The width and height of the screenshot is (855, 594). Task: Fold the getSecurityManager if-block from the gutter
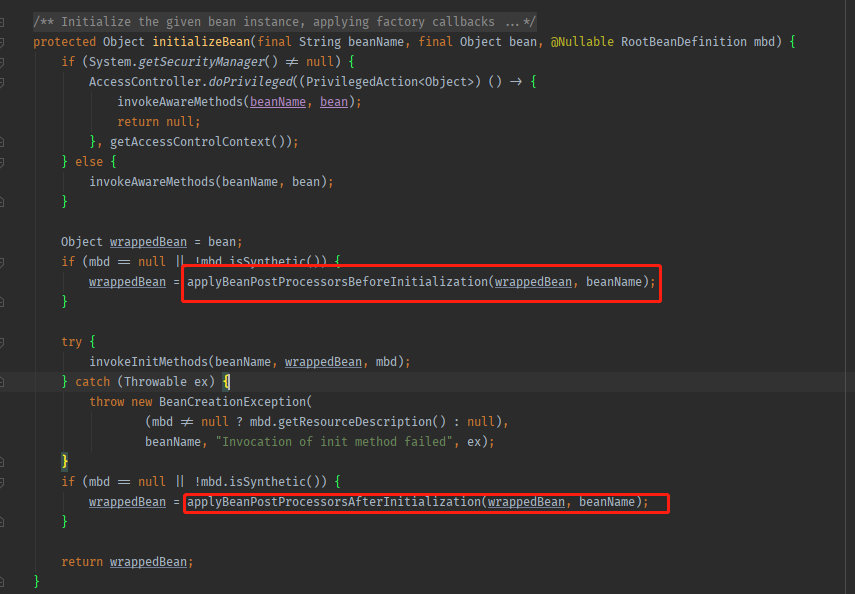tap(2, 62)
